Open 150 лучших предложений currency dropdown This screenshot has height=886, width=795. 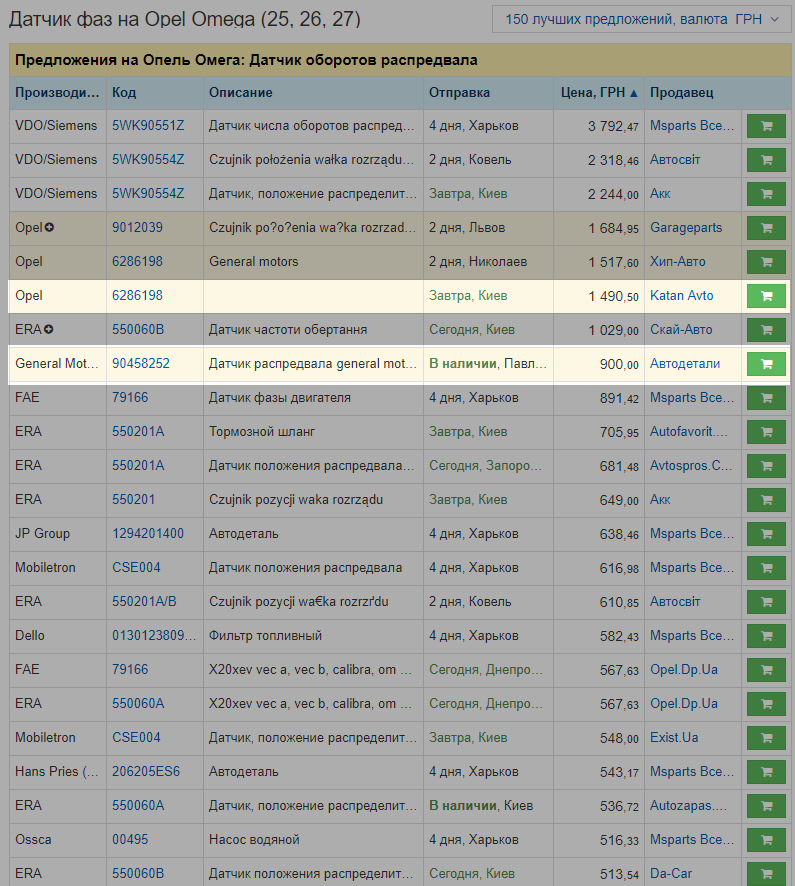[641, 19]
